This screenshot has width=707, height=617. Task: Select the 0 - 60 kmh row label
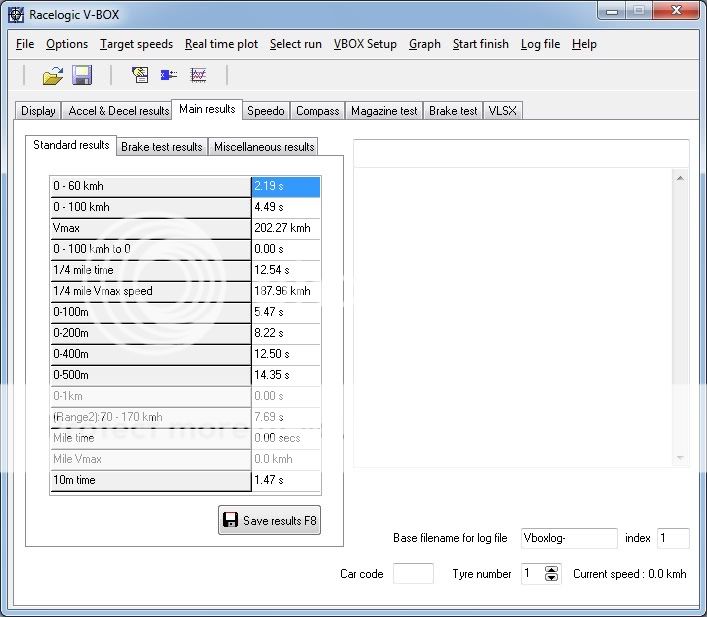(150, 186)
